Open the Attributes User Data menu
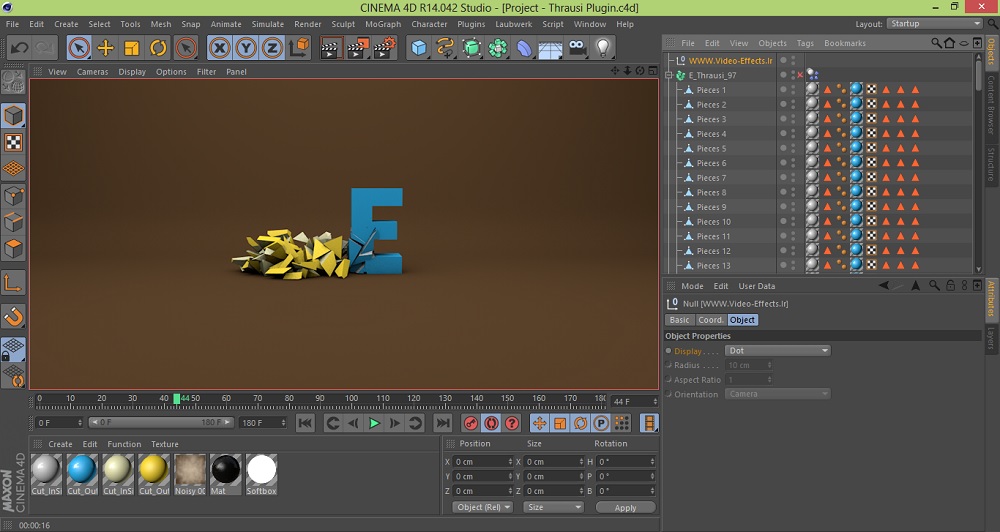The height and width of the screenshot is (532, 1000). [x=757, y=286]
